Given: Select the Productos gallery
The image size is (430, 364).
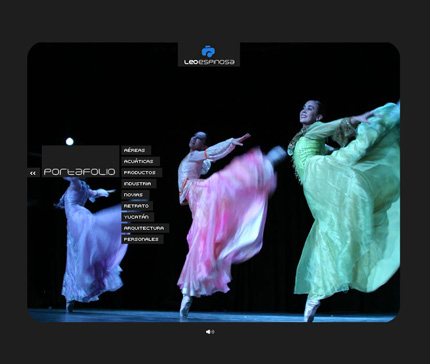Looking at the screenshot, I should (142, 173).
